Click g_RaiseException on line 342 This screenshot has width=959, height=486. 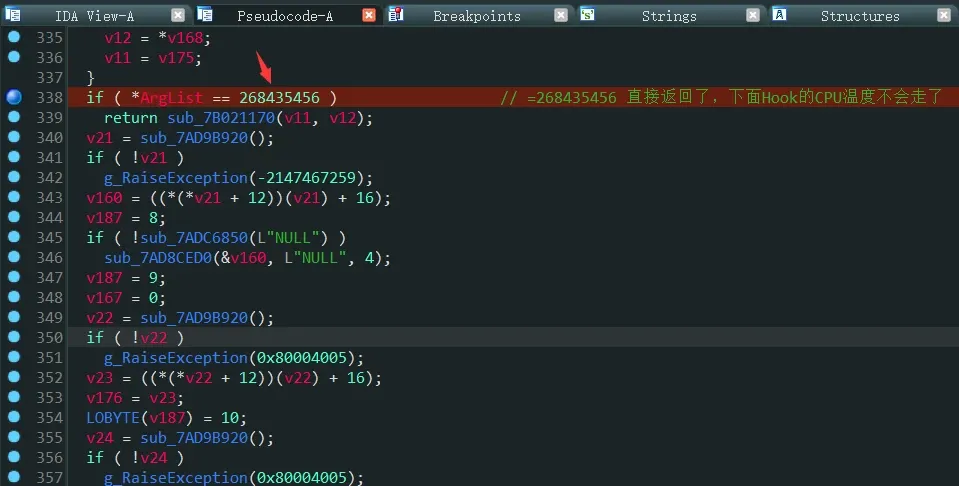176,178
